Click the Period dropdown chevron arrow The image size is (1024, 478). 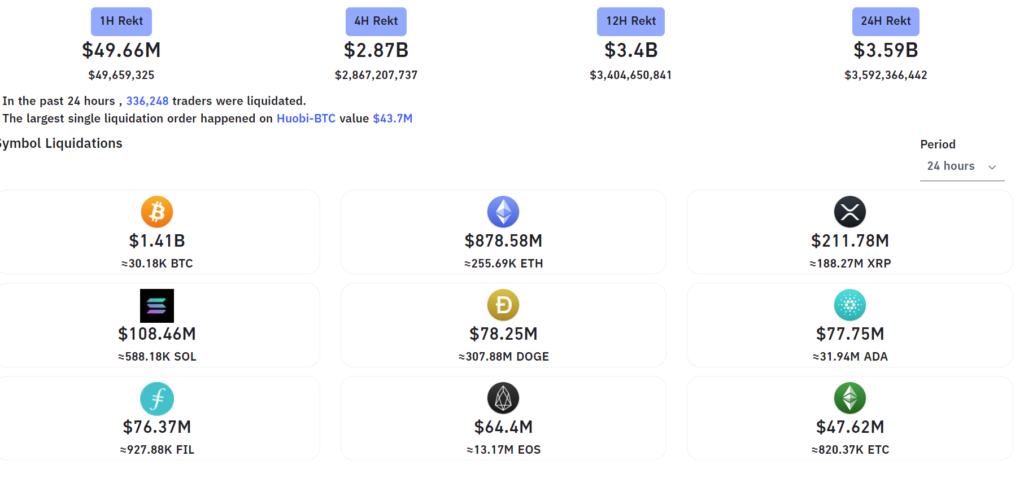(x=992, y=167)
